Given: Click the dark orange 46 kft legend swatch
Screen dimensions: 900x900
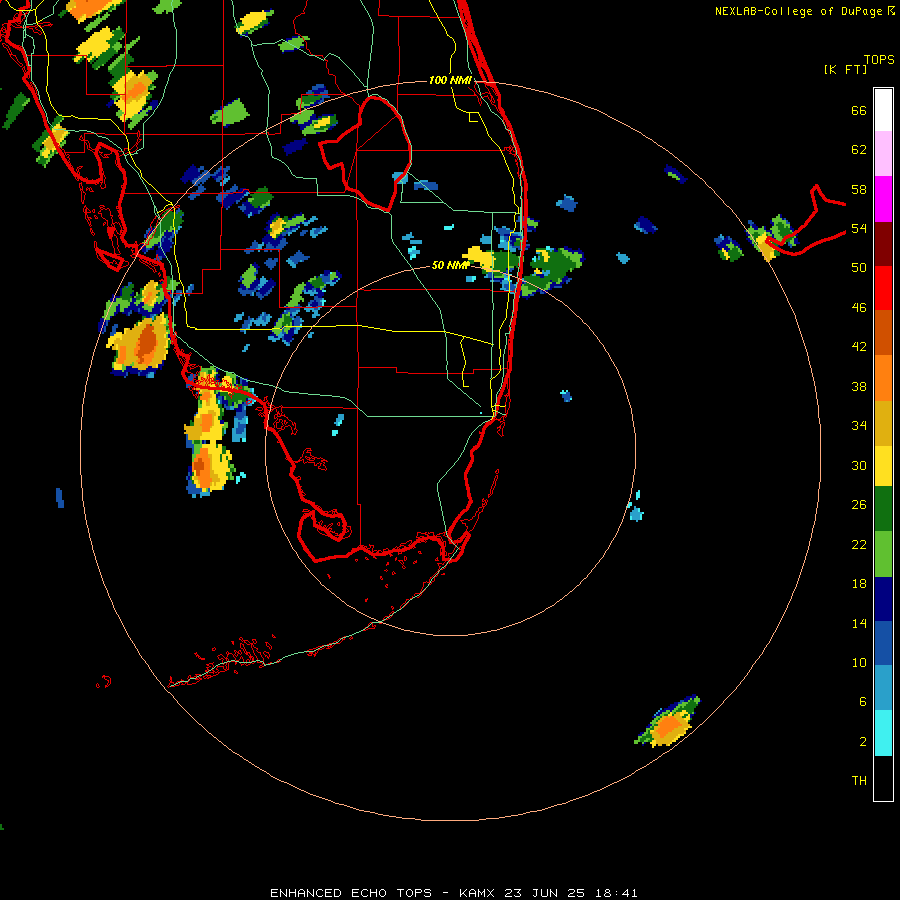Looking at the screenshot, I should click(x=883, y=332).
